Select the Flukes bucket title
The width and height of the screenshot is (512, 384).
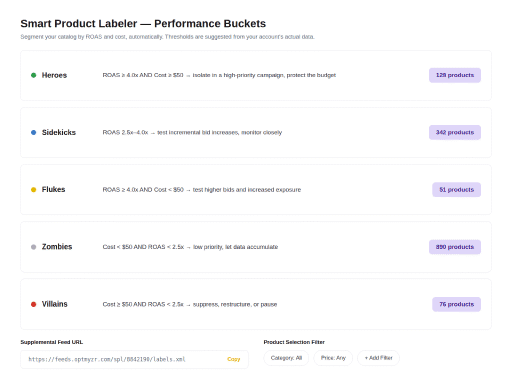[53, 190]
